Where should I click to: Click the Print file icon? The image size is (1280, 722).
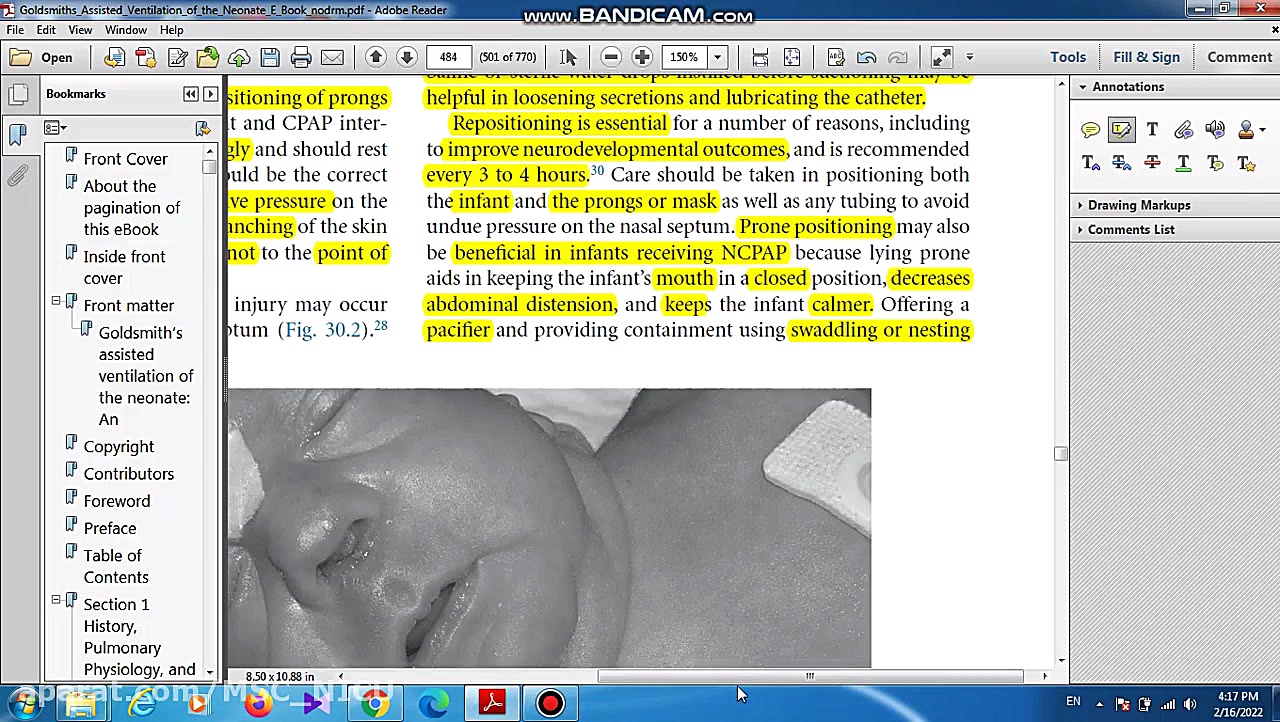(x=301, y=57)
